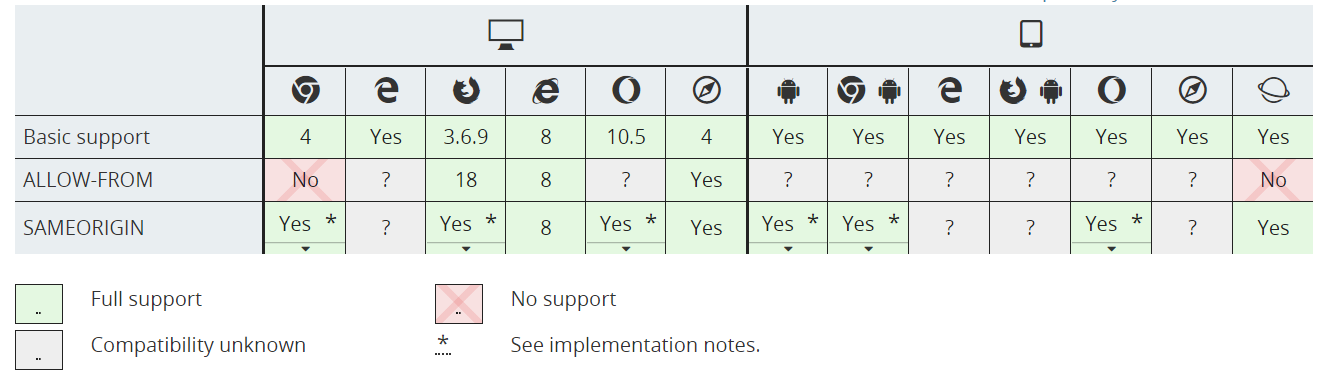
Task: Click the Internet Explorer browser icon
Action: pyautogui.click(x=546, y=92)
